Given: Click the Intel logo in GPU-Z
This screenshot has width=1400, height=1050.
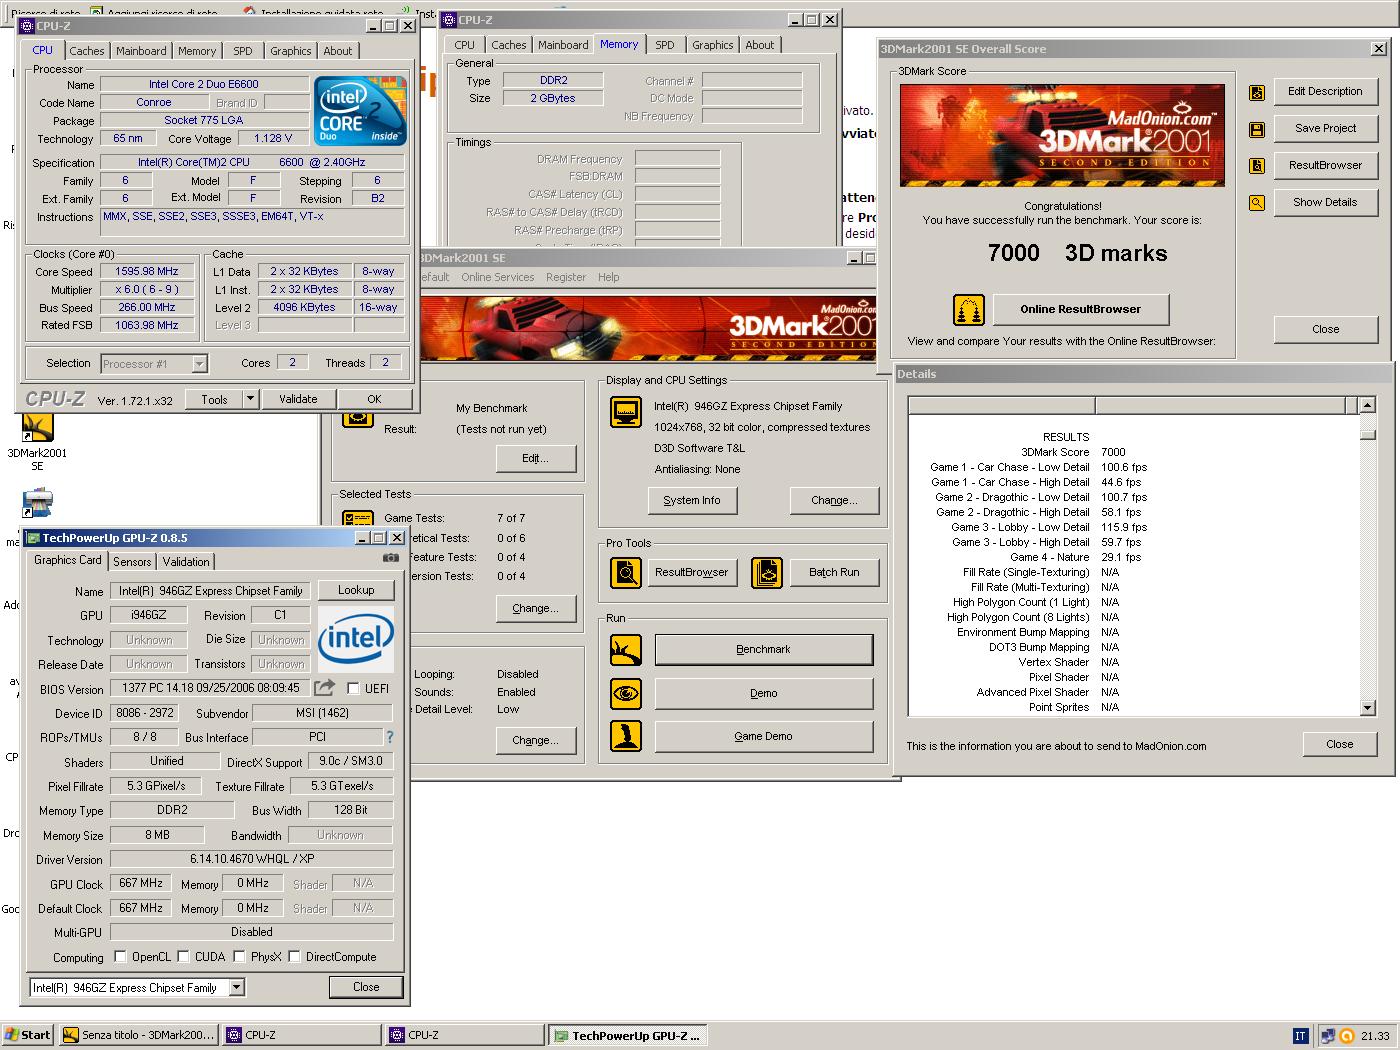Looking at the screenshot, I should coord(356,638).
